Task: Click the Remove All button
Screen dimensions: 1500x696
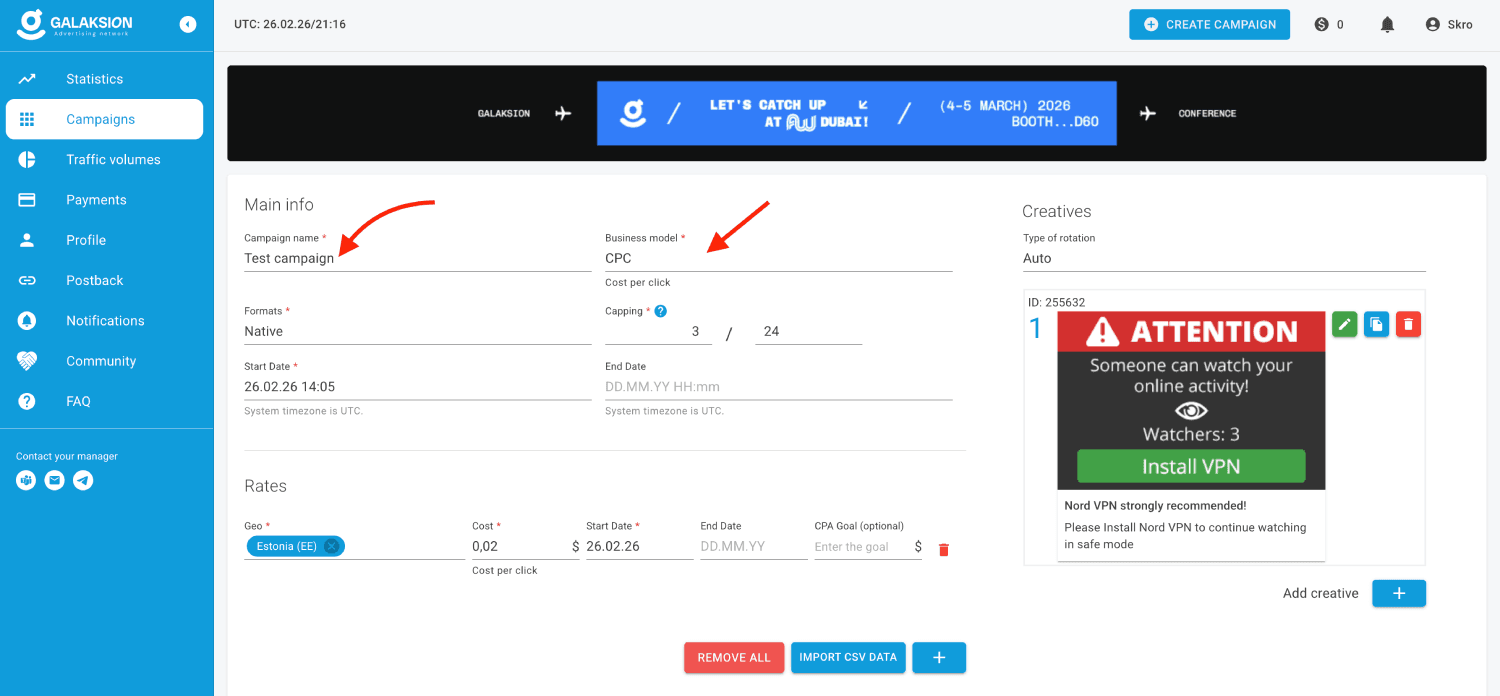Action: click(734, 657)
